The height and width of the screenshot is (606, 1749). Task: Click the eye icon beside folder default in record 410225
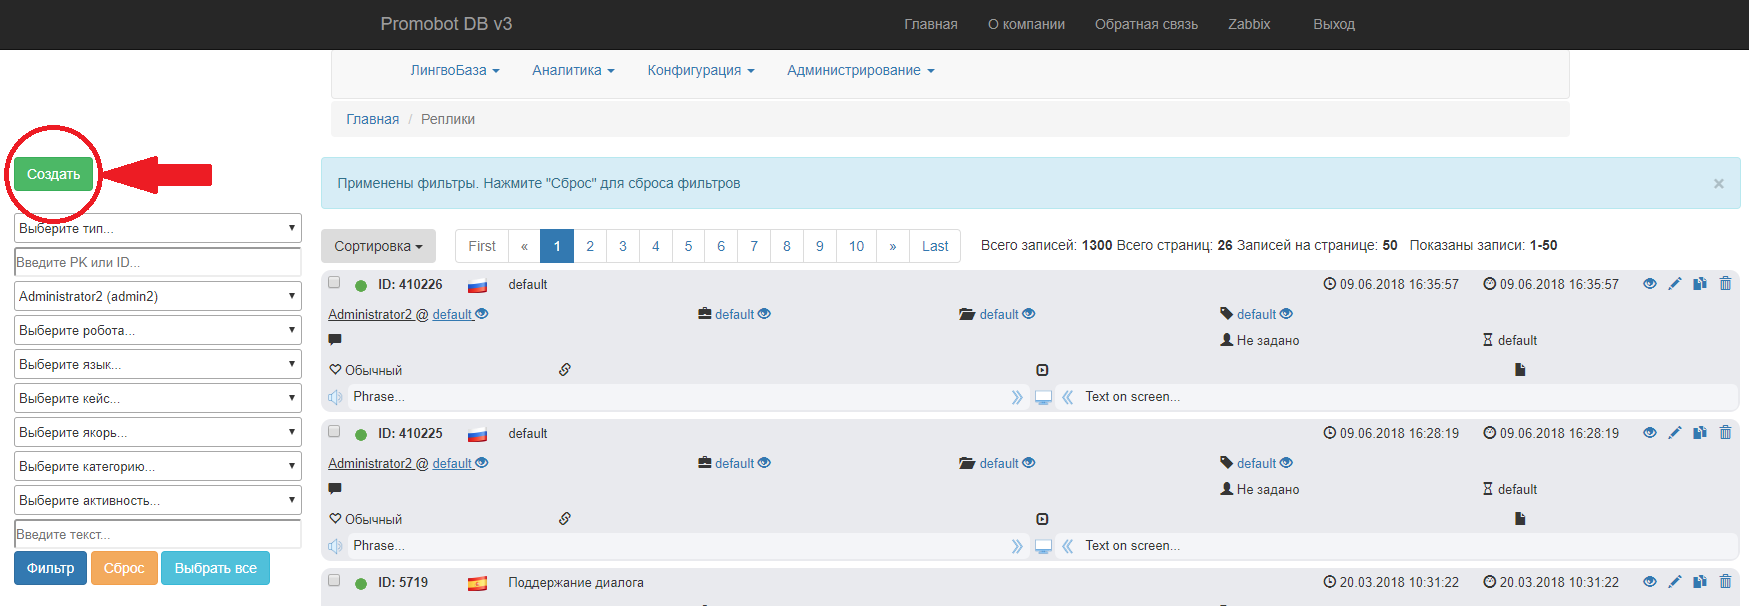[1029, 463]
